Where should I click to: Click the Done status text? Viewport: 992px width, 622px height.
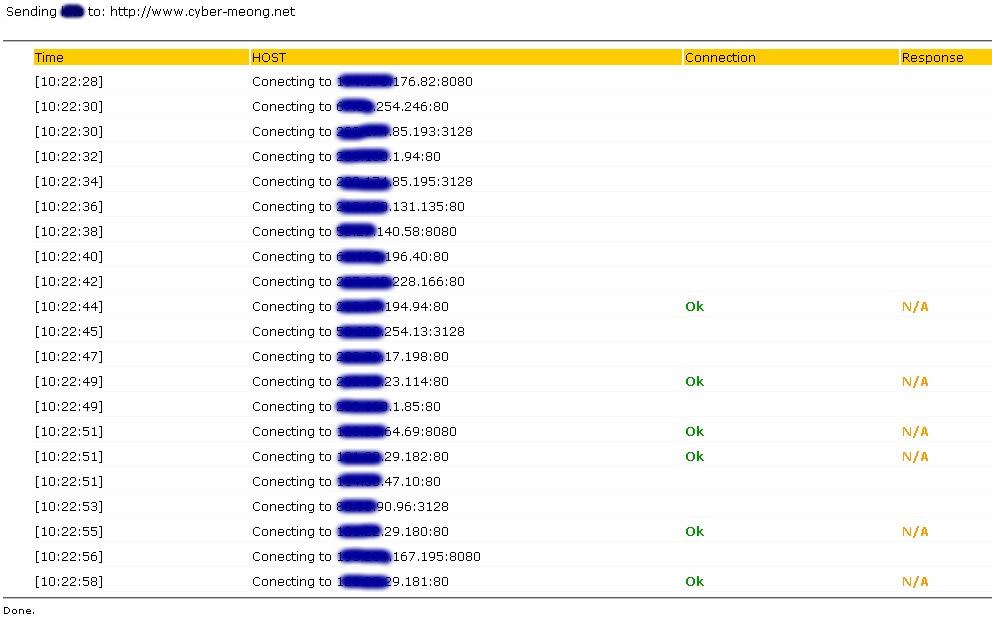point(19,611)
